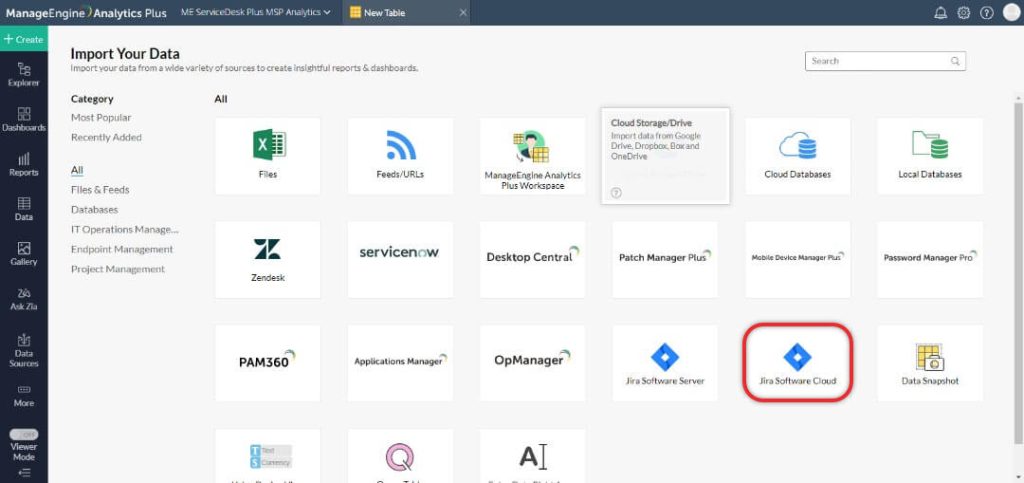
Task: Close the New Table tab
Action: (x=463, y=12)
